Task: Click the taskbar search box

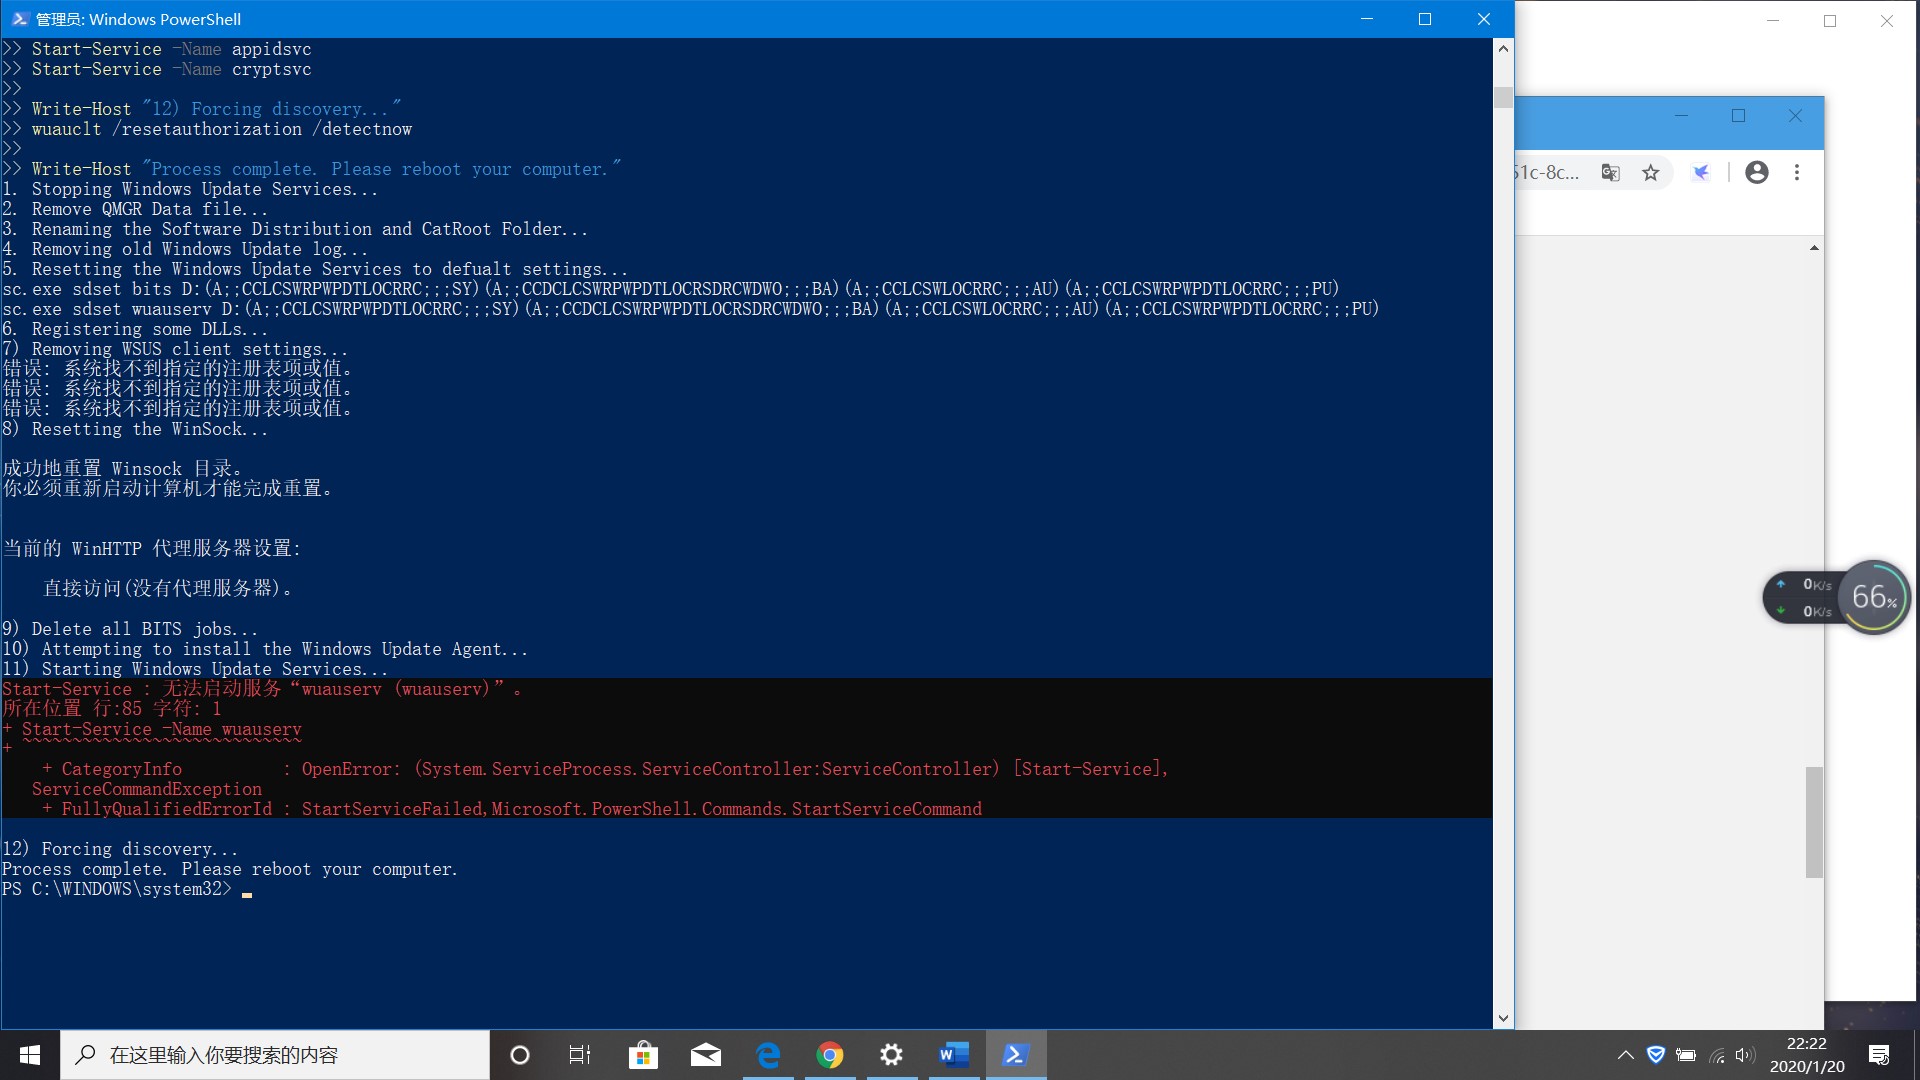Action: point(275,1055)
